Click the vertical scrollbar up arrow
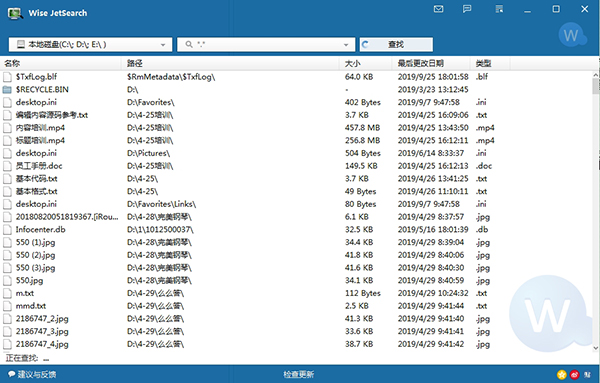Image resolution: width=600 pixels, height=383 pixels. pos(596,75)
